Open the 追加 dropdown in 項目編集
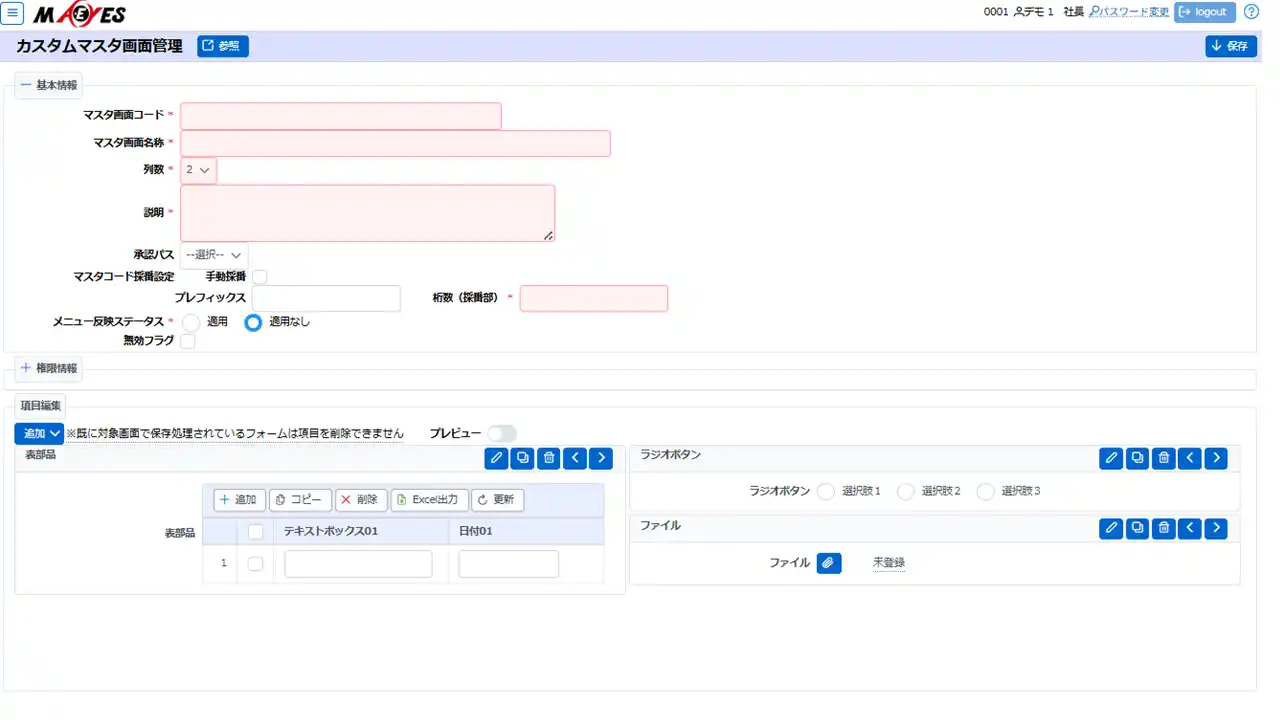The image size is (1280, 720). 40,433
